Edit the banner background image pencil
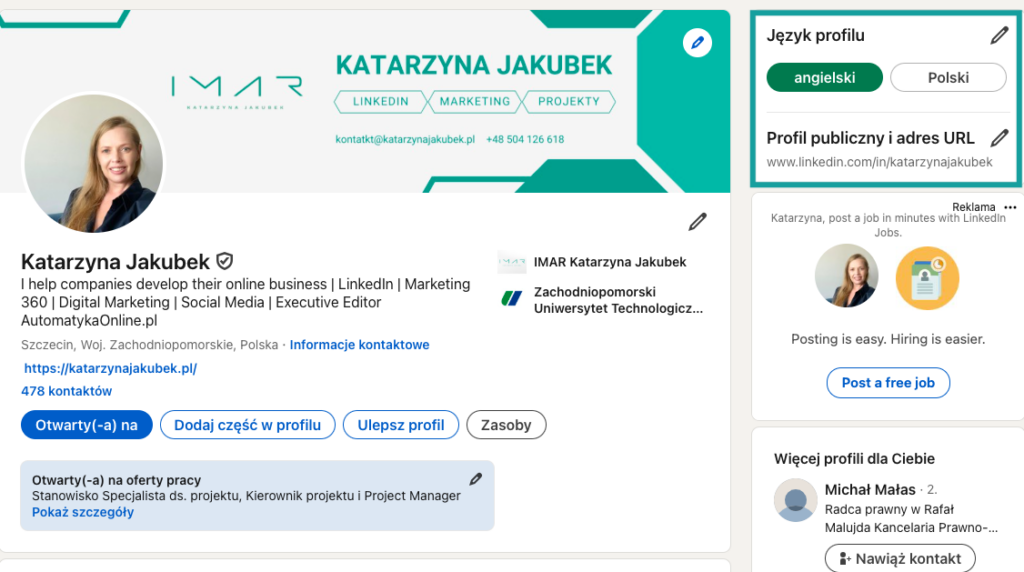This screenshot has width=1024, height=572. (697, 43)
